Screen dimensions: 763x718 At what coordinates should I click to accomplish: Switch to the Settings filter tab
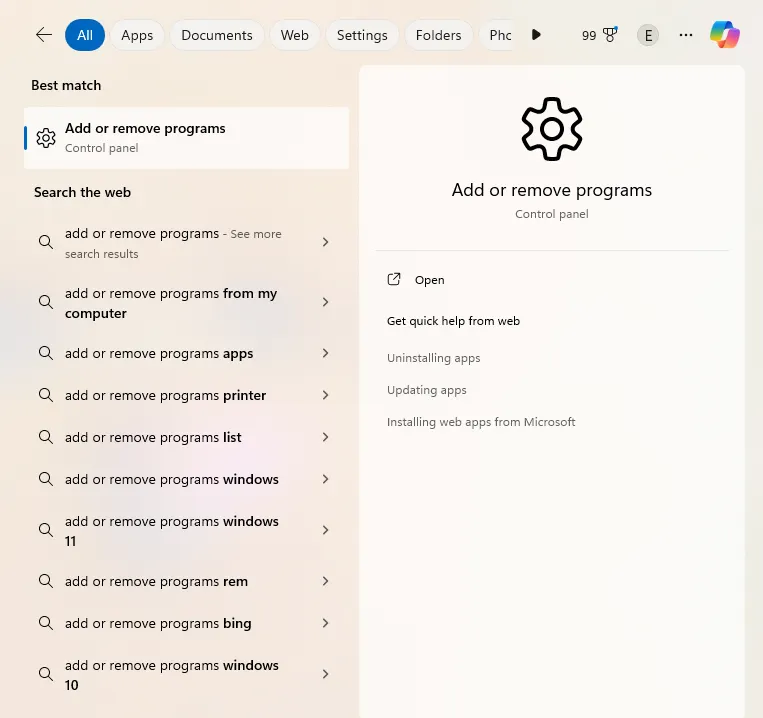[362, 35]
